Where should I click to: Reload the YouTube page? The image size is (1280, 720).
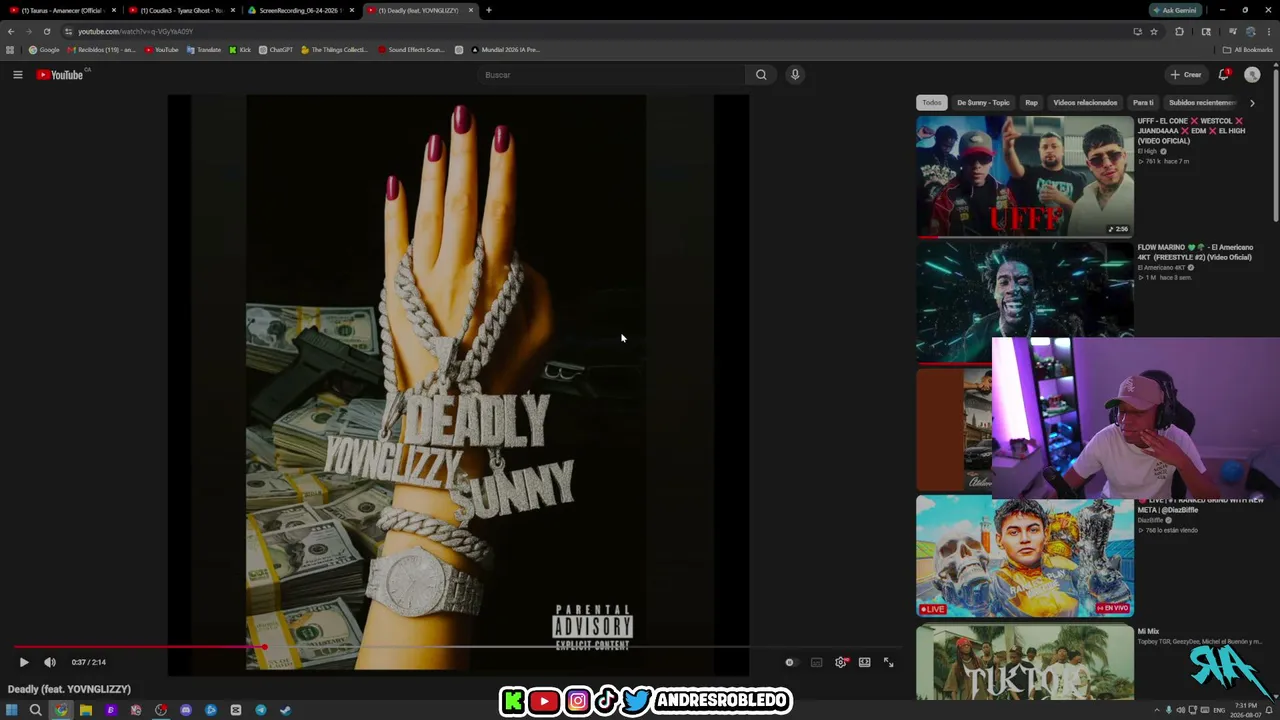[x=46, y=31]
